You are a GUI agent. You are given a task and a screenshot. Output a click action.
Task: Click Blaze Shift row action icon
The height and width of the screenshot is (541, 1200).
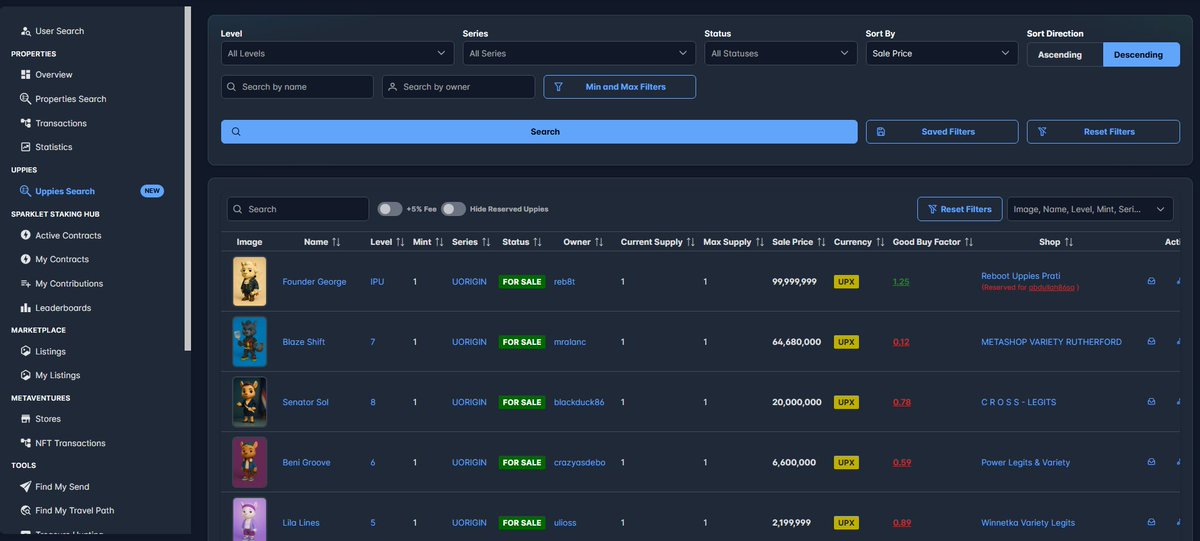1151,341
